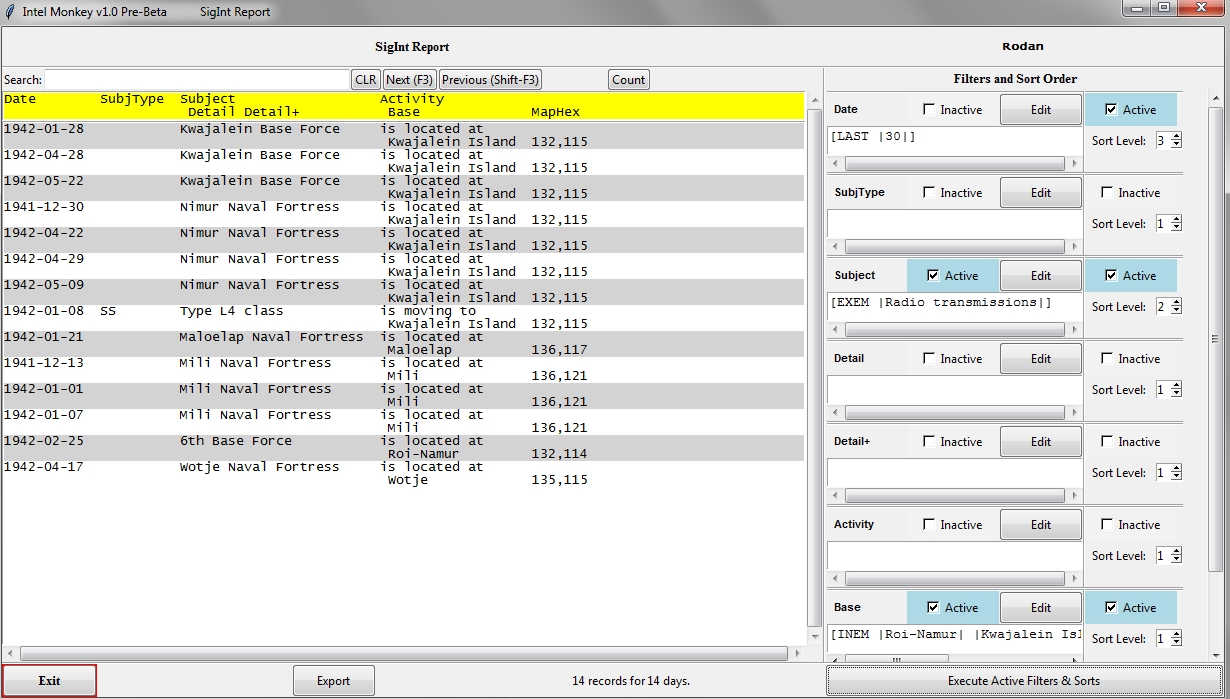Click the report list horizontal scrollbar
1230x699 pixels.
tap(404, 654)
